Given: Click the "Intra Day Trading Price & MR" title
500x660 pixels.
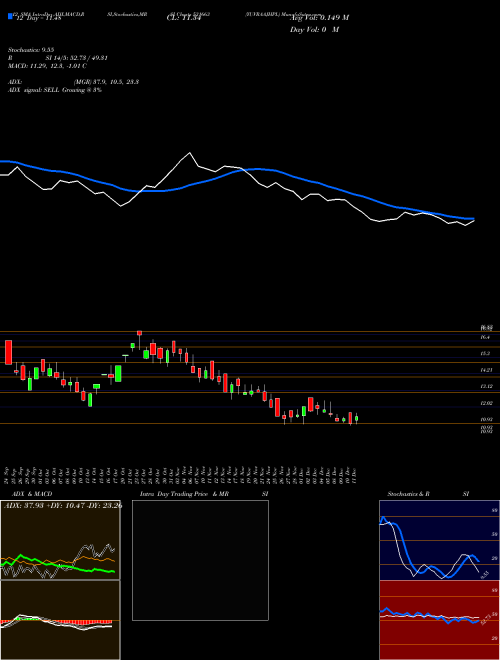Looking at the screenshot, I should pyautogui.click(x=184, y=494).
